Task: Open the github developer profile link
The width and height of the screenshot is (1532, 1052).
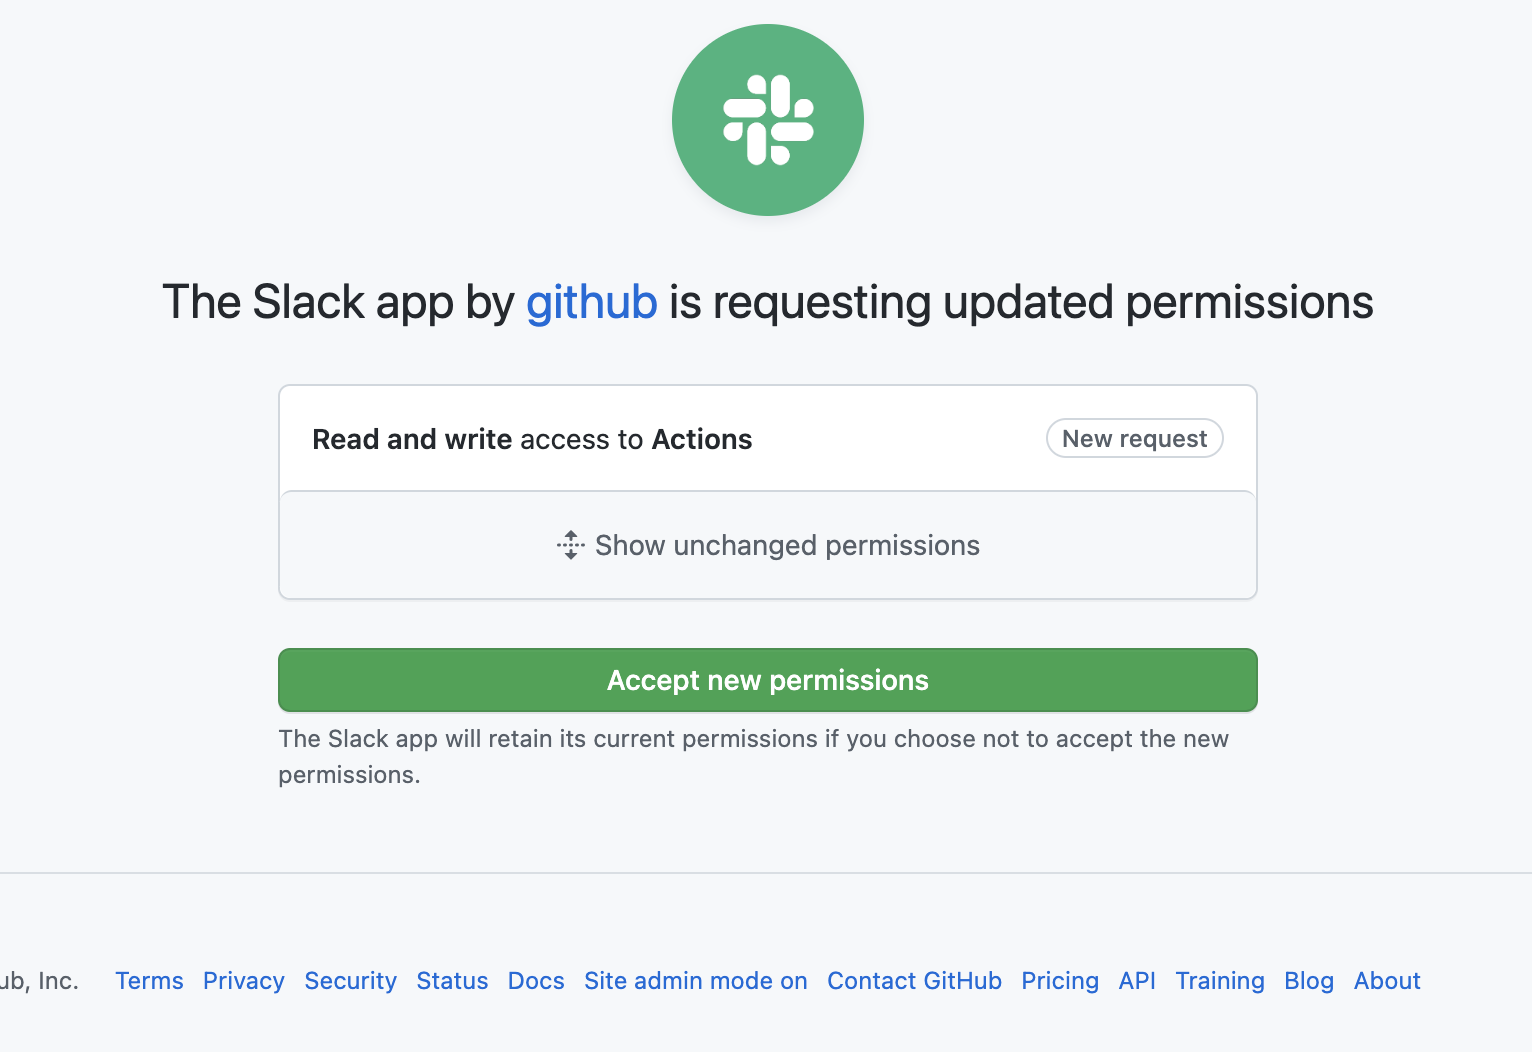Action: (591, 302)
